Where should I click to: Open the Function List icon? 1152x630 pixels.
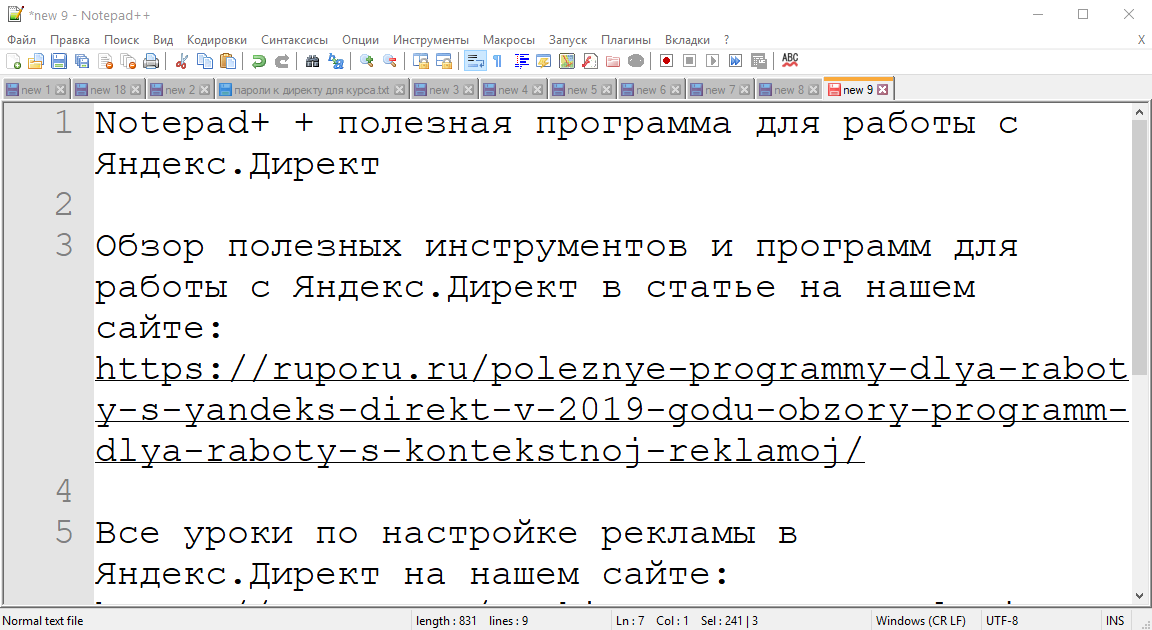590,61
